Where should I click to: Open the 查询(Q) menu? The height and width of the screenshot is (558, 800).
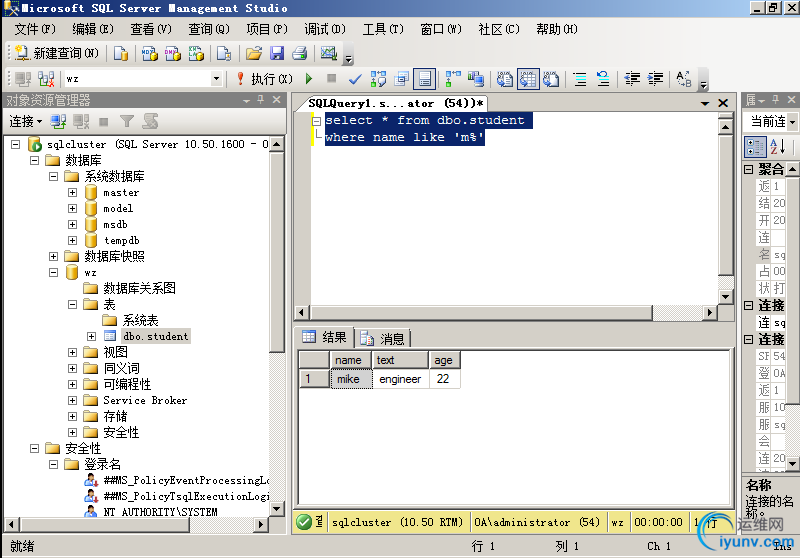[209, 29]
